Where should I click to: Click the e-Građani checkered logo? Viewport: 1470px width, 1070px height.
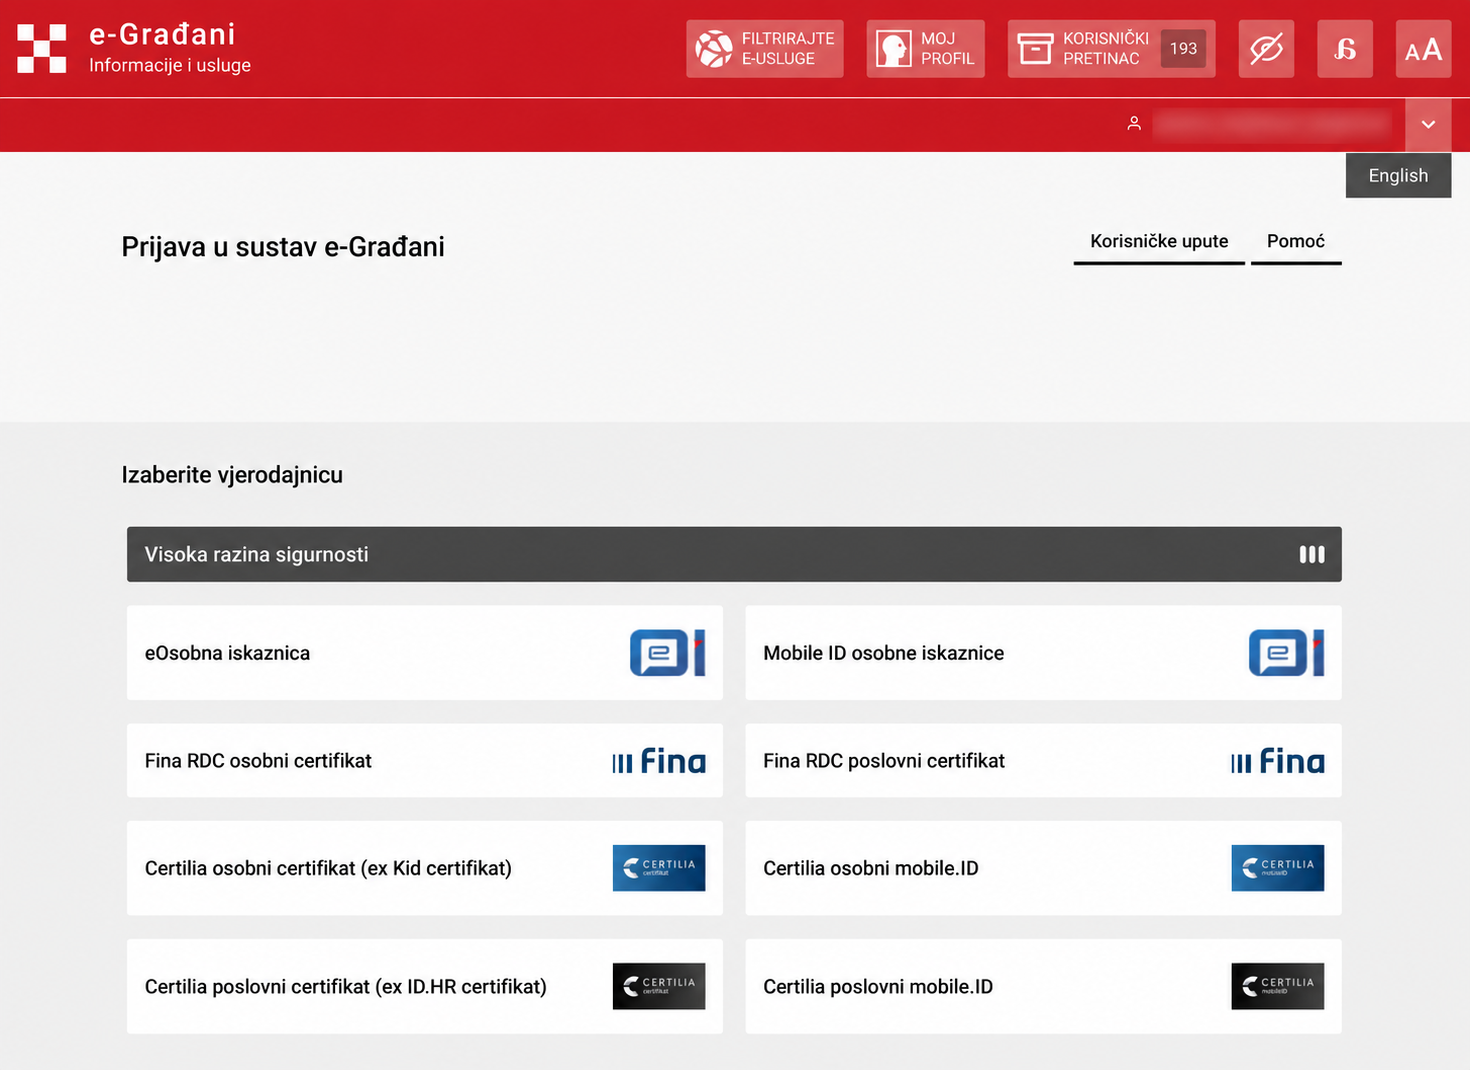[42, 49]
